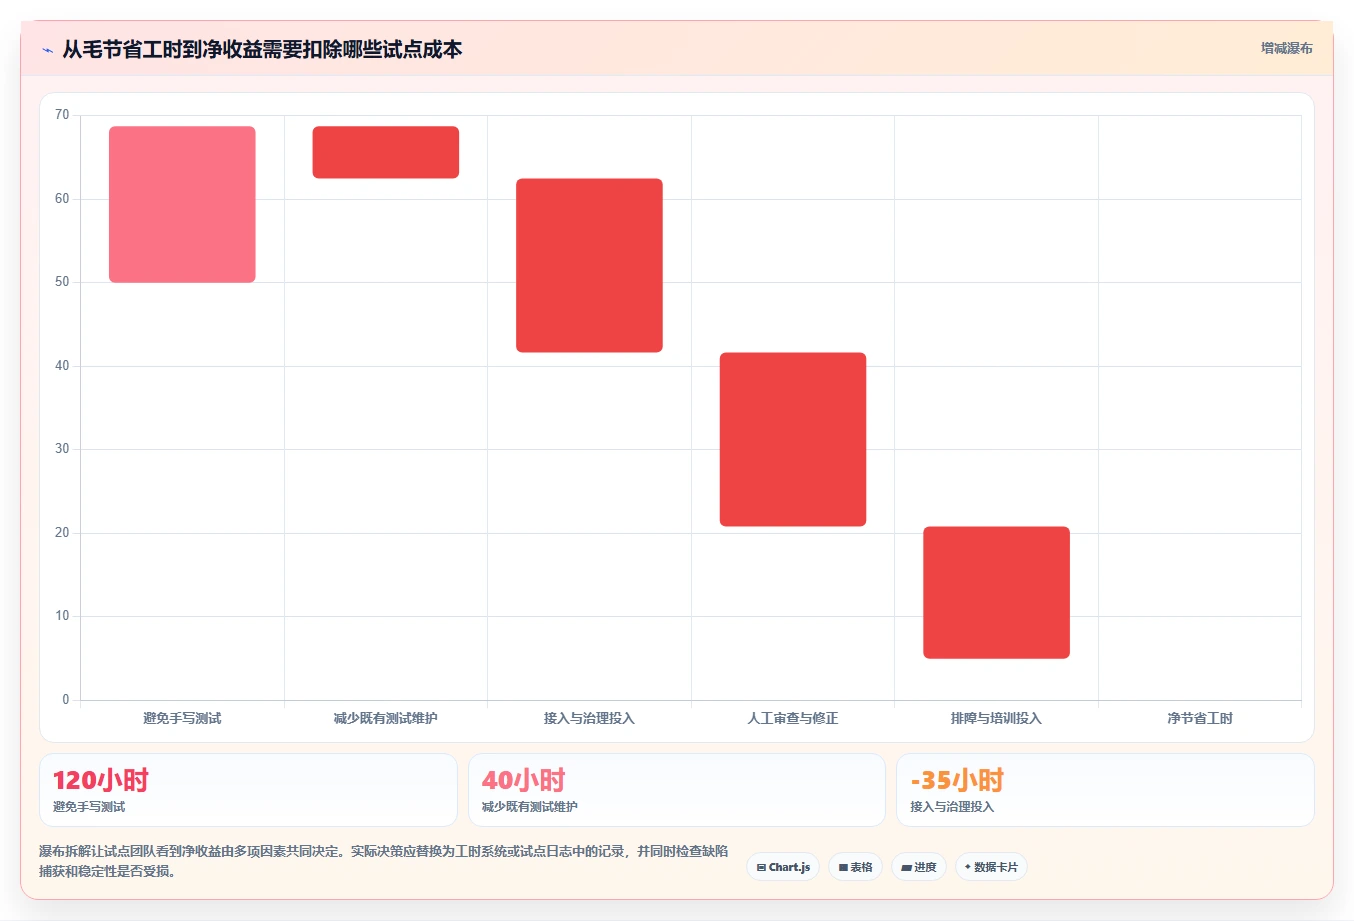
Task: Click the Chart.js tag chip
Action: click(783, 867)
